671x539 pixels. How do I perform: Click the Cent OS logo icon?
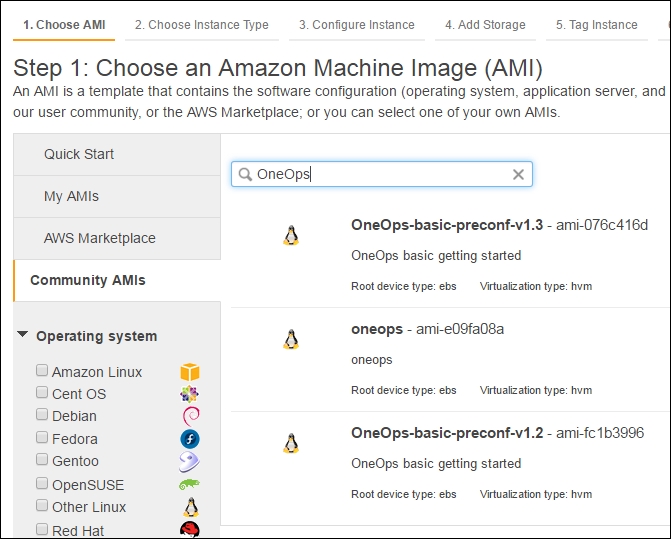pyautogui.click(x=190, y=394)
